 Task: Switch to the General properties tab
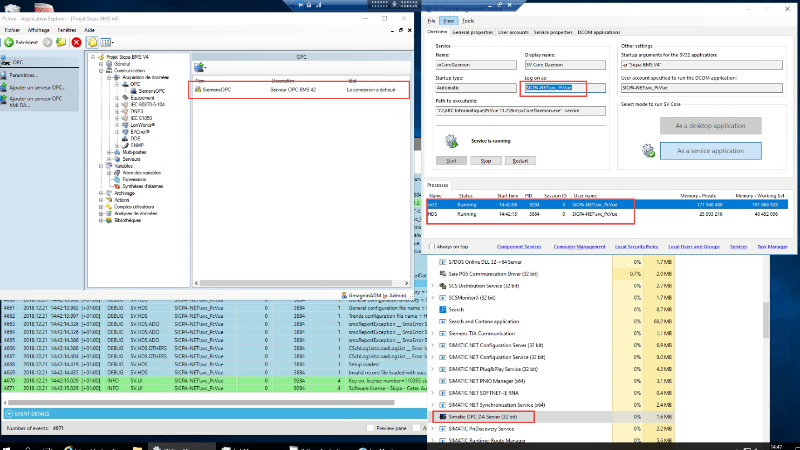472,32
